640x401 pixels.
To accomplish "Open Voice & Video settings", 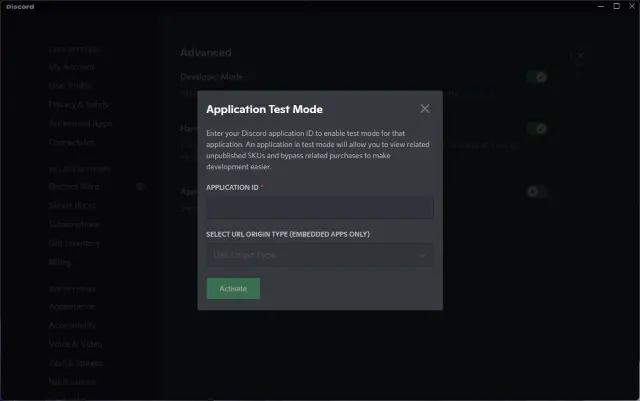I will click(76, 344).
